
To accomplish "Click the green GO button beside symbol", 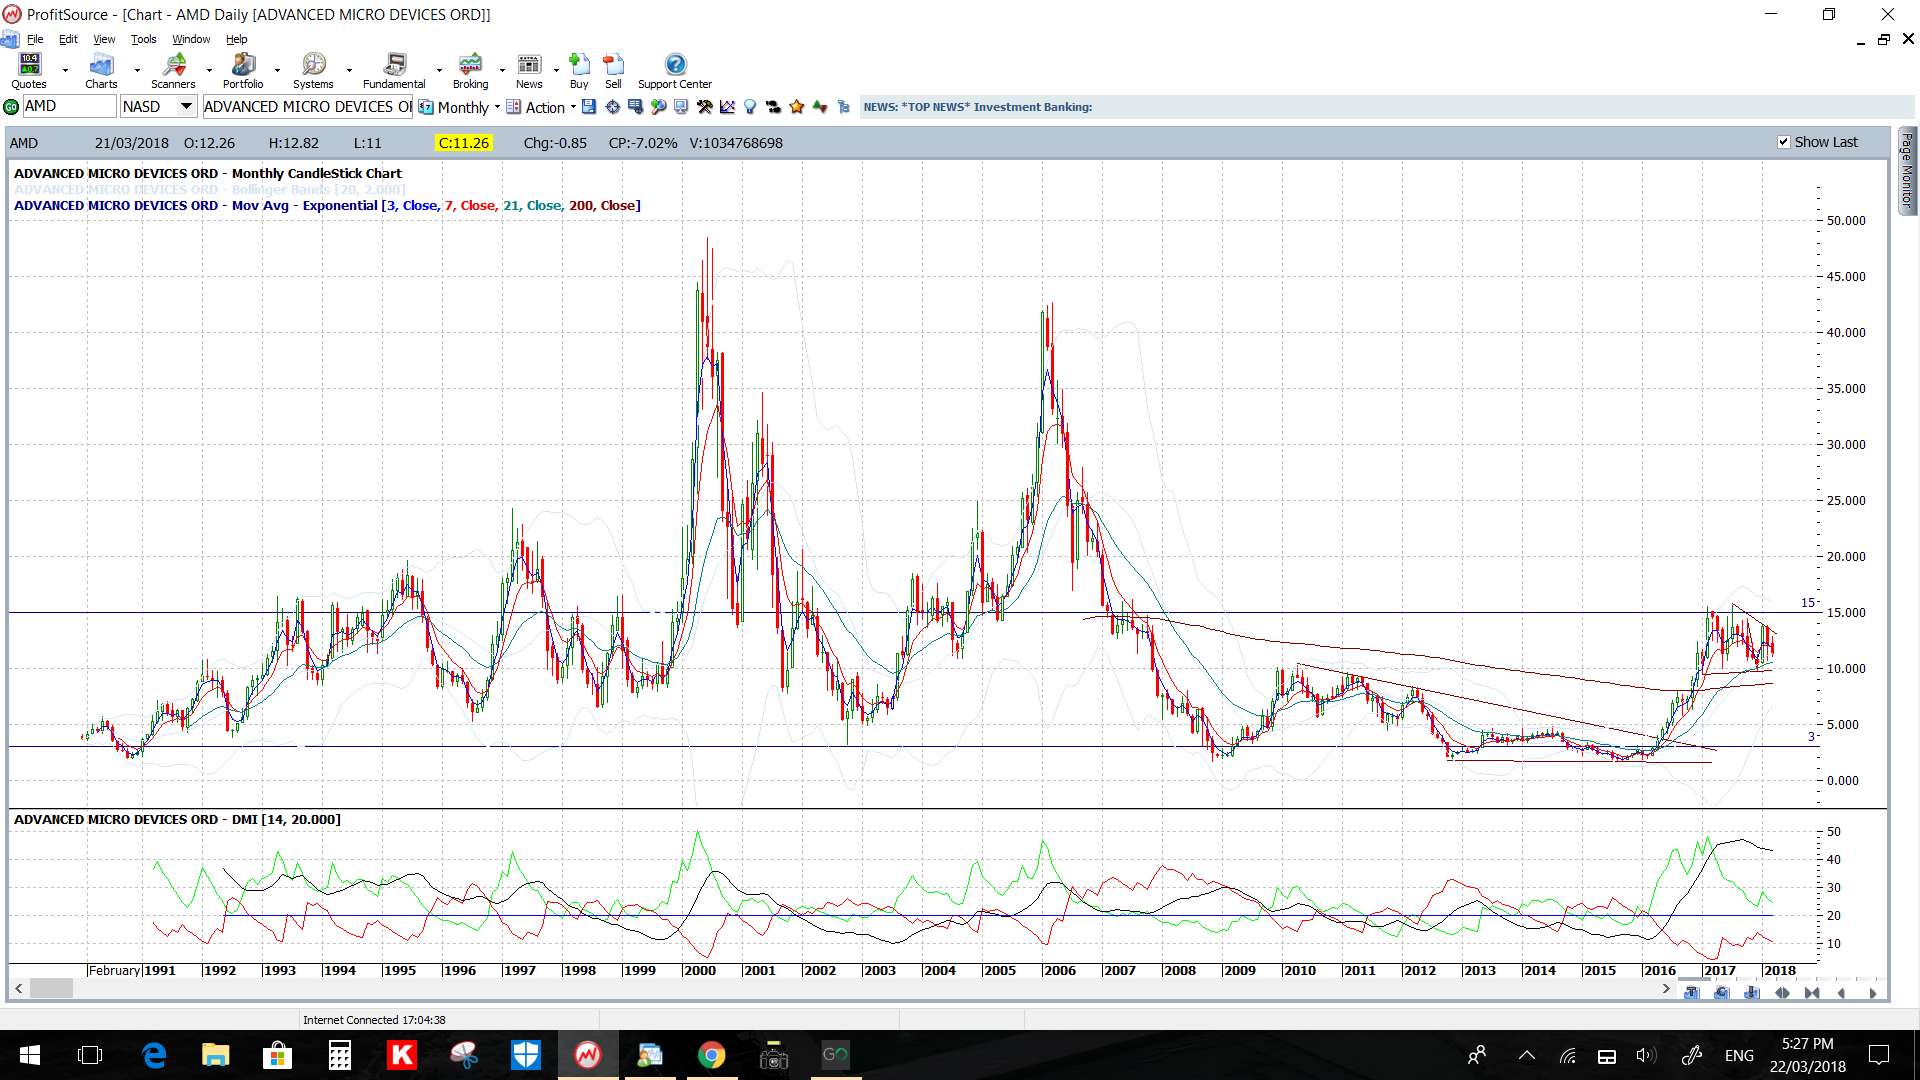I will click(x=11, y=107).
